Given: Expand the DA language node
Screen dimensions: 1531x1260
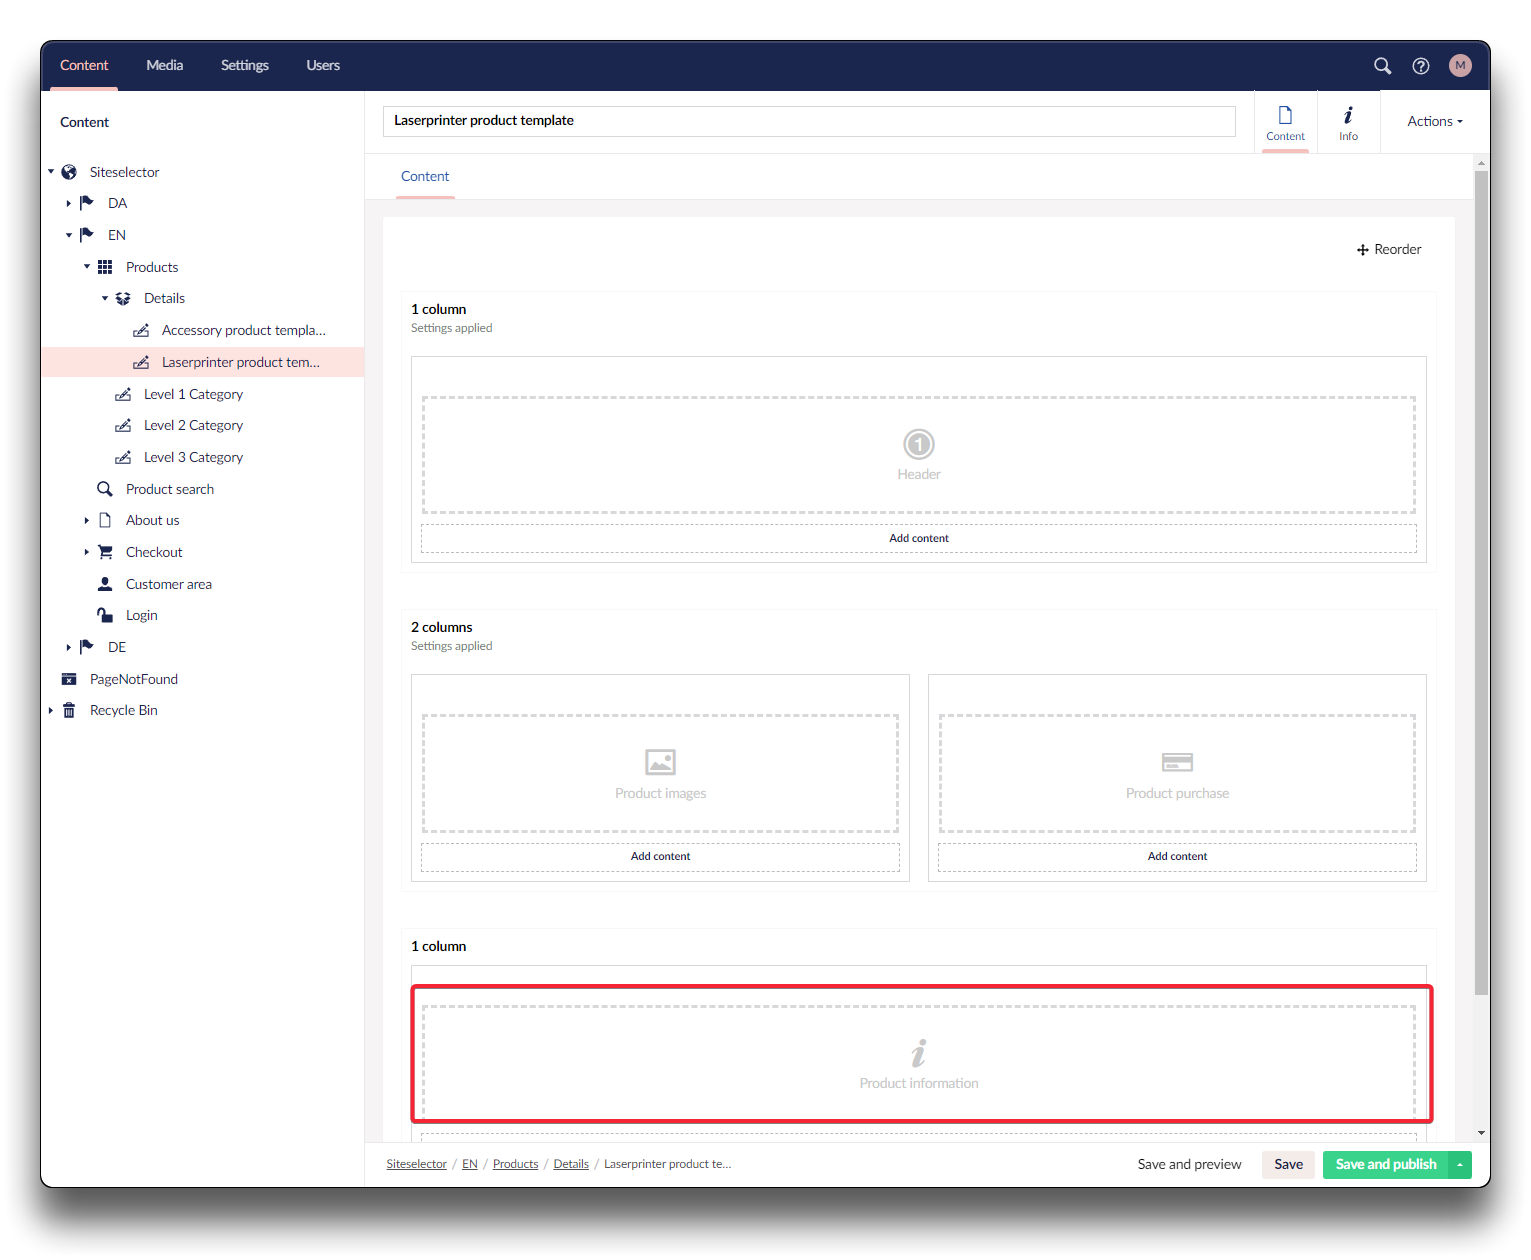Looking at the screenshot, I should (68, 203).
